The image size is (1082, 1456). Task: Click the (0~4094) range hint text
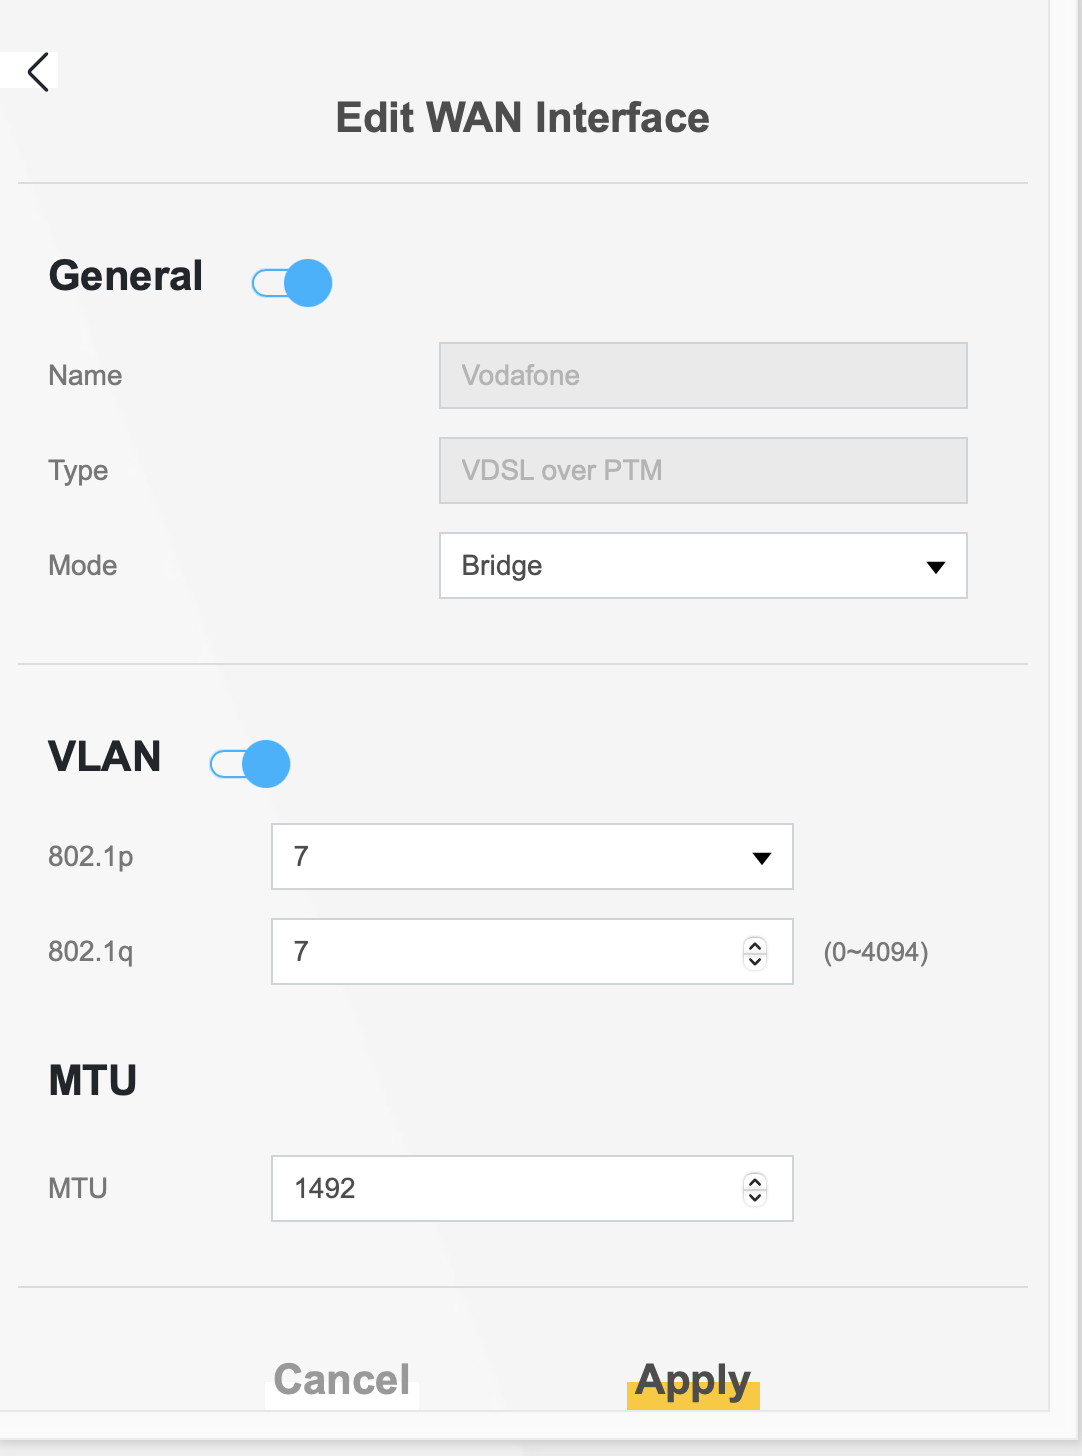(876, 952)
